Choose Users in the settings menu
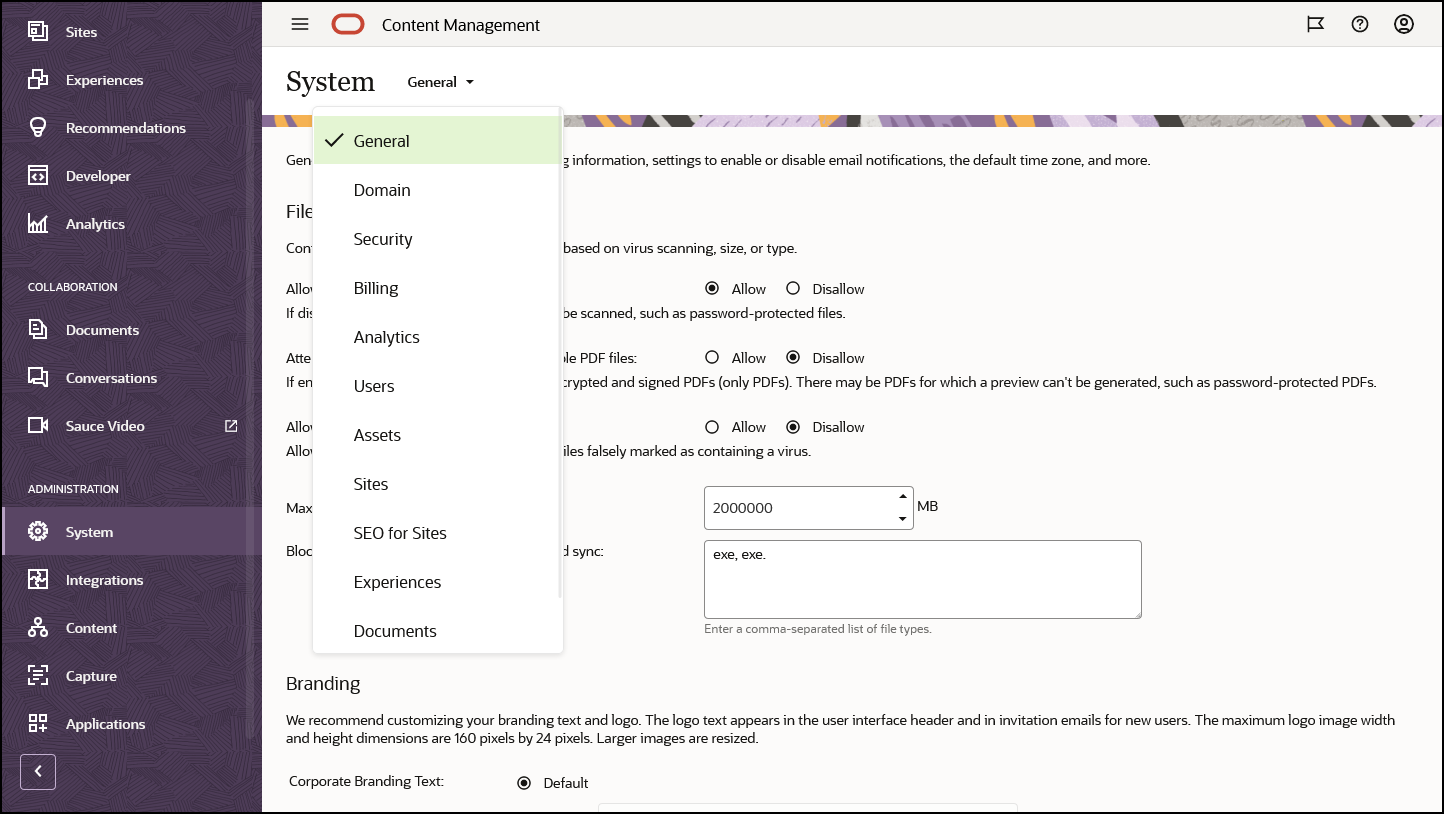The height and width of the screenshot is (814, 1444). (x=437, y=386)
